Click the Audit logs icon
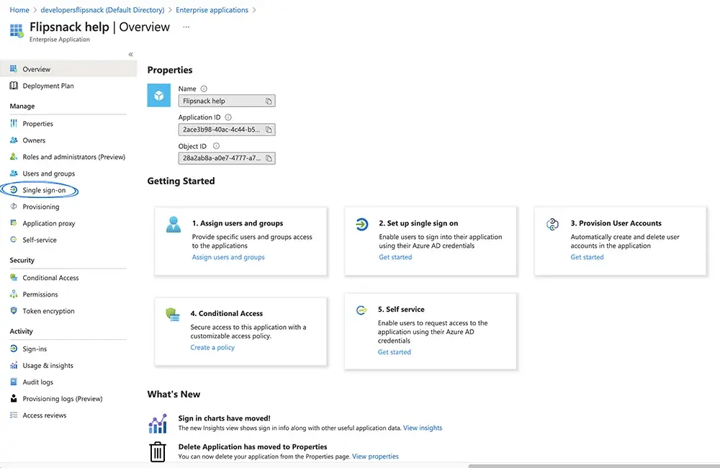Screen dimensions: 720x468 (x=14, y=382)
